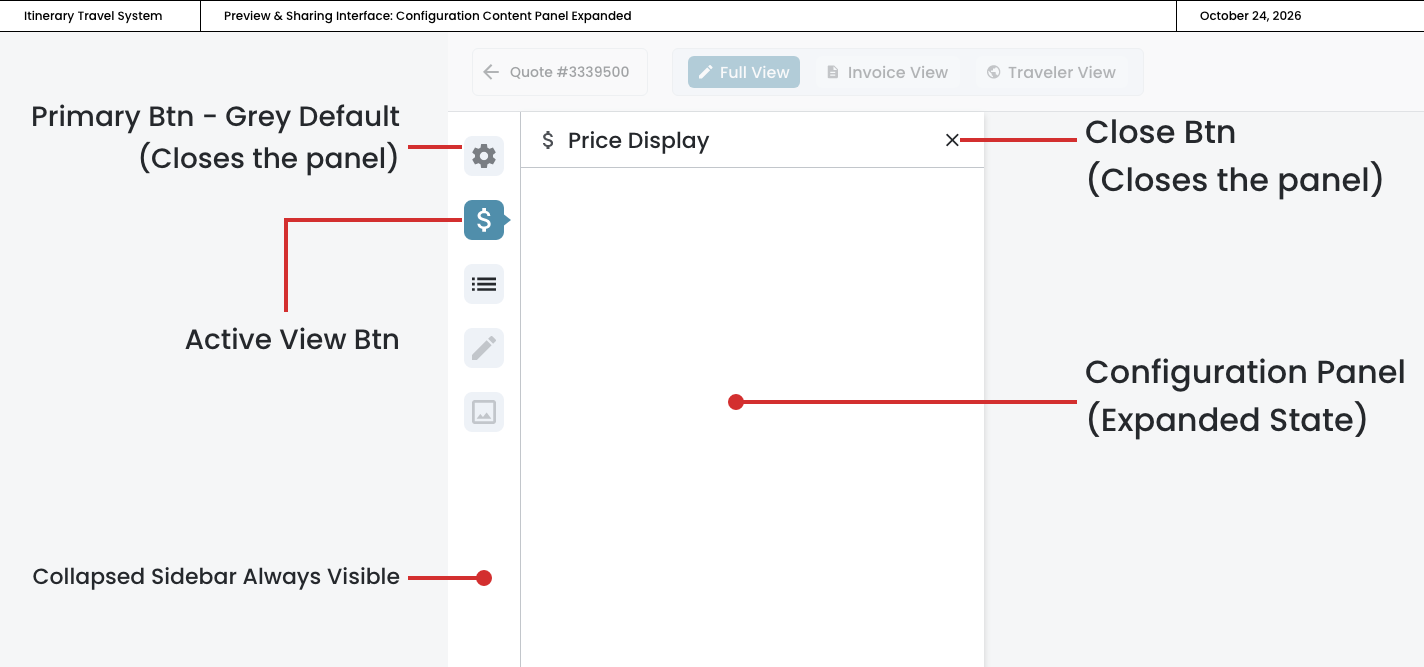Click the Preview & Sharing Interface title
Viewport: 1424px width, 667px height.
click(427, 16)
